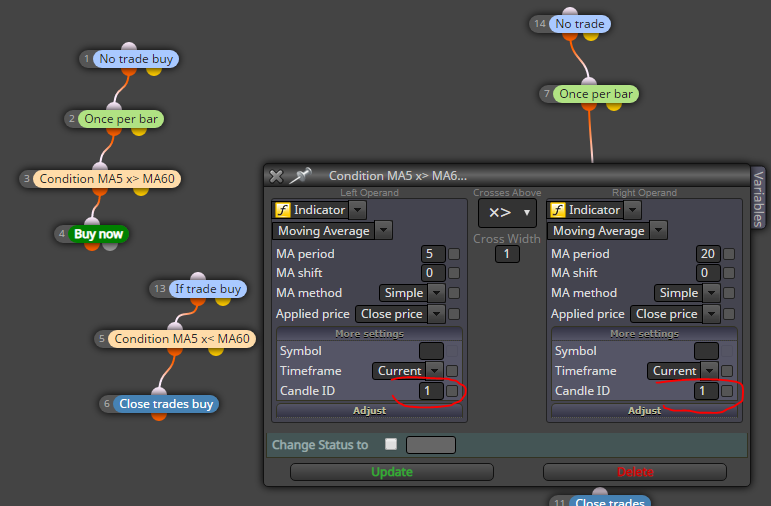Select Condition MA5 x< MA60 block
Image resolution: width=771 pixels, height=506 pixels.
[182, 339]
